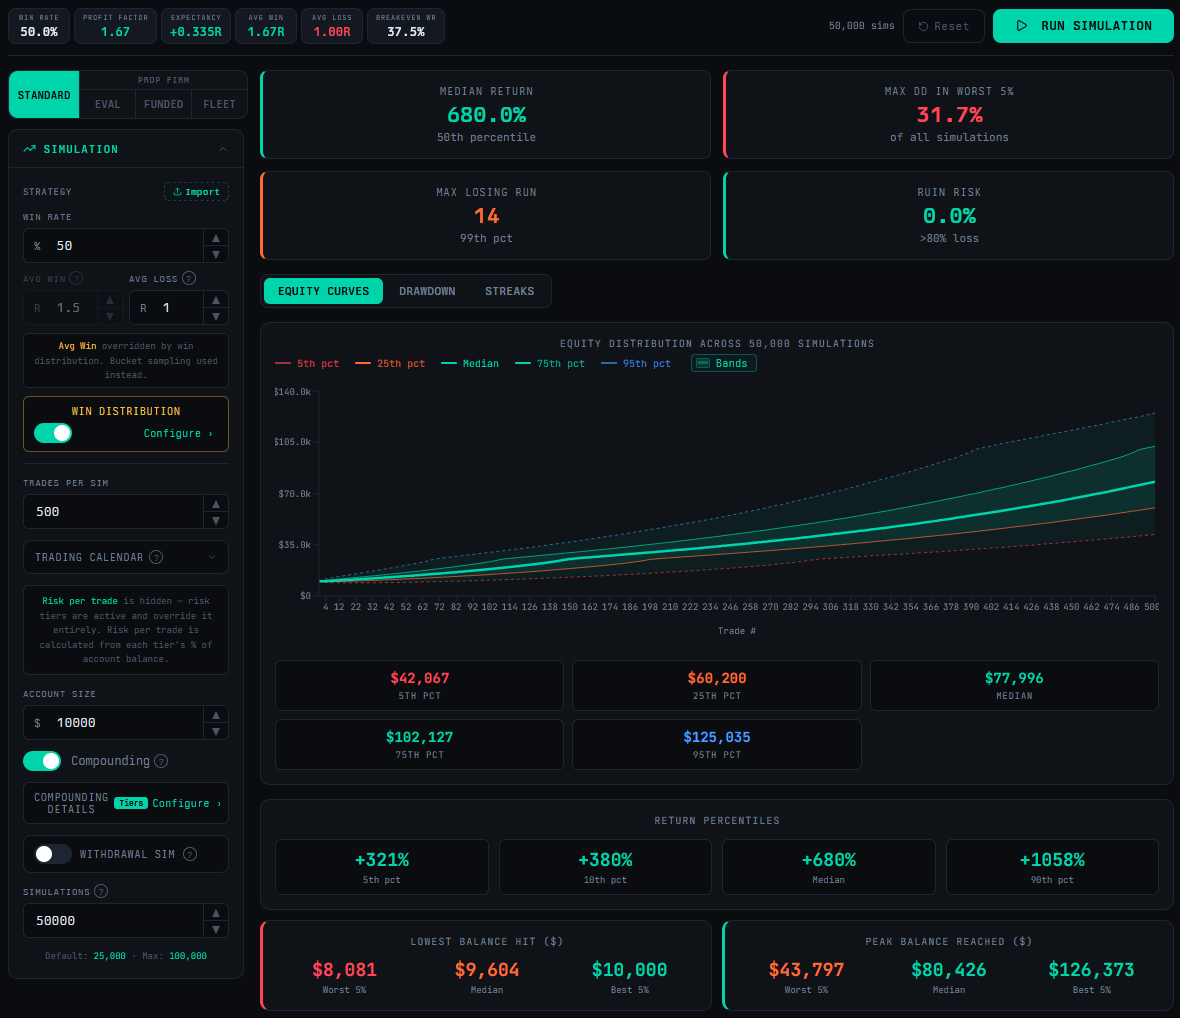Switch to the Drawdown tab
The image size is (1180, 1018).
(427, 291)
